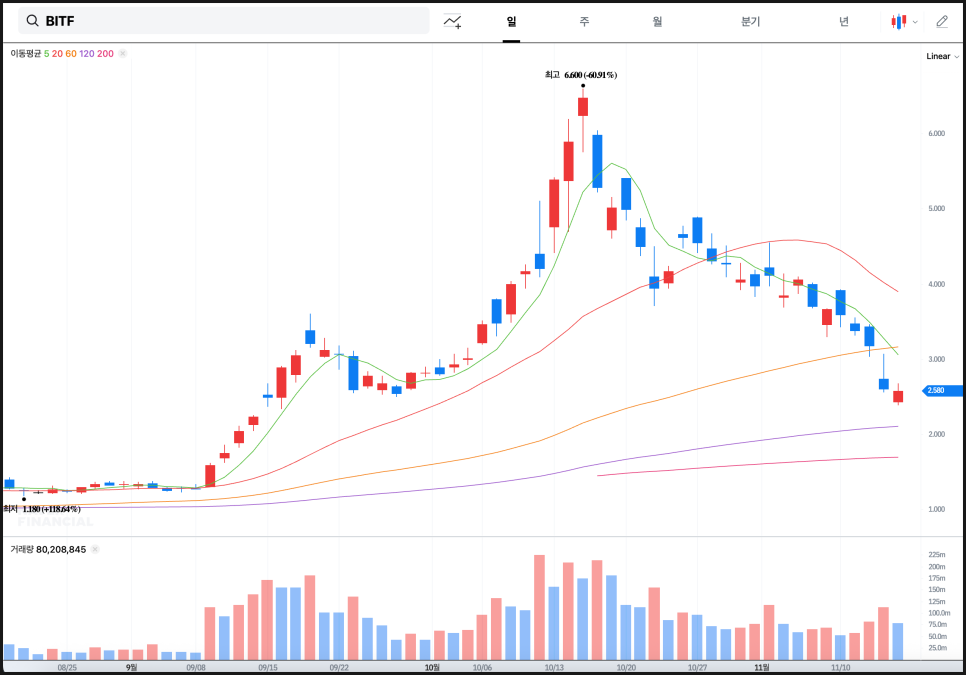Screen dimensions: 966x675
Task: Select the quarterly (분기) interval tab
Action: pos(750,21)
